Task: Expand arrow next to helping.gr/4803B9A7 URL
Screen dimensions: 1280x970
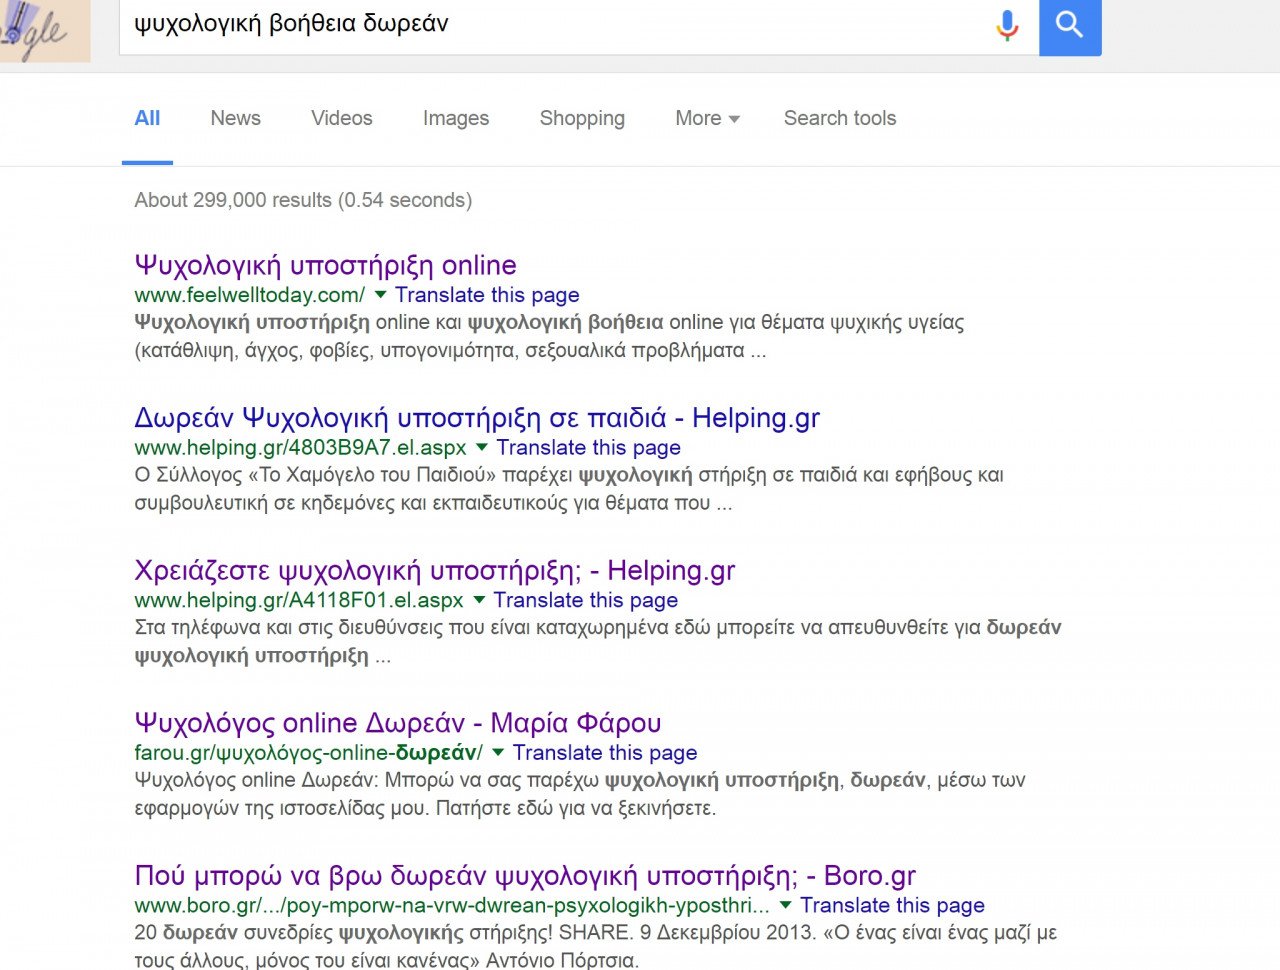Action: (482, 447)
